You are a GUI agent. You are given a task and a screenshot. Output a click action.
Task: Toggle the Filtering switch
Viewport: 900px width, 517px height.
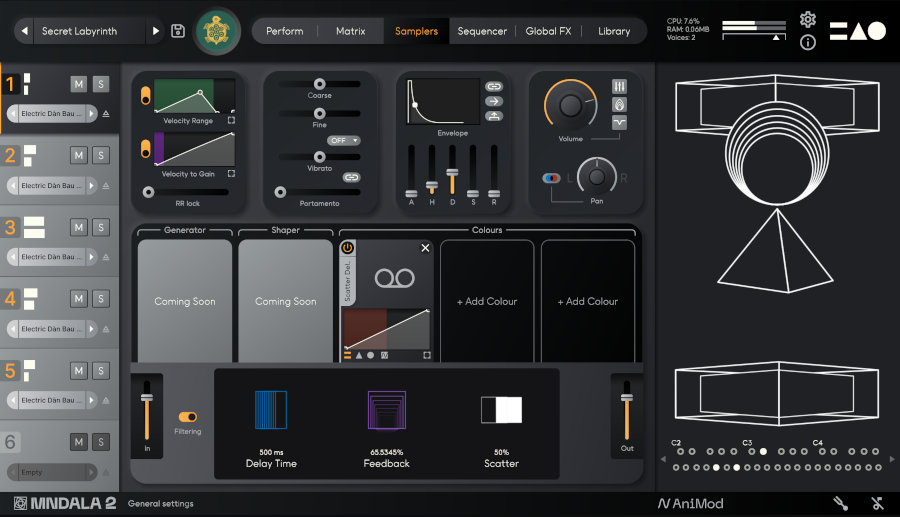click(x=187, y=417)
